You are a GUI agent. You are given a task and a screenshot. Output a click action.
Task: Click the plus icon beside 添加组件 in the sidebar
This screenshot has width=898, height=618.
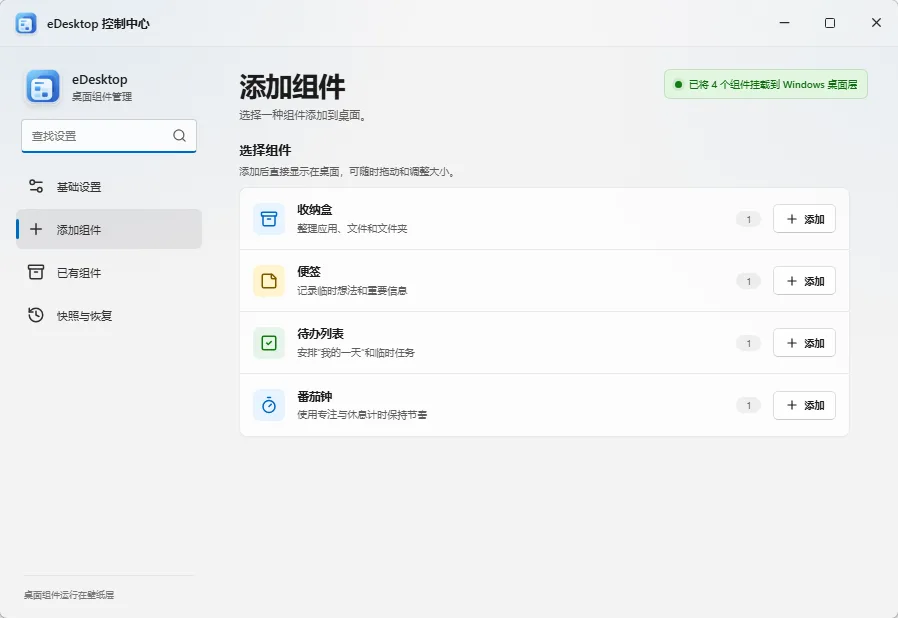[x=36, y=229]
